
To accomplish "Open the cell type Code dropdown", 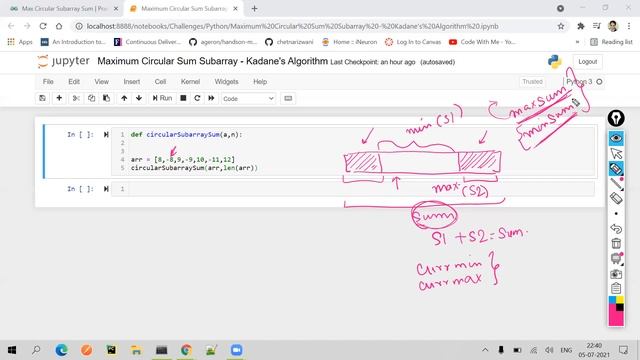I will click(x=248, y=98).
